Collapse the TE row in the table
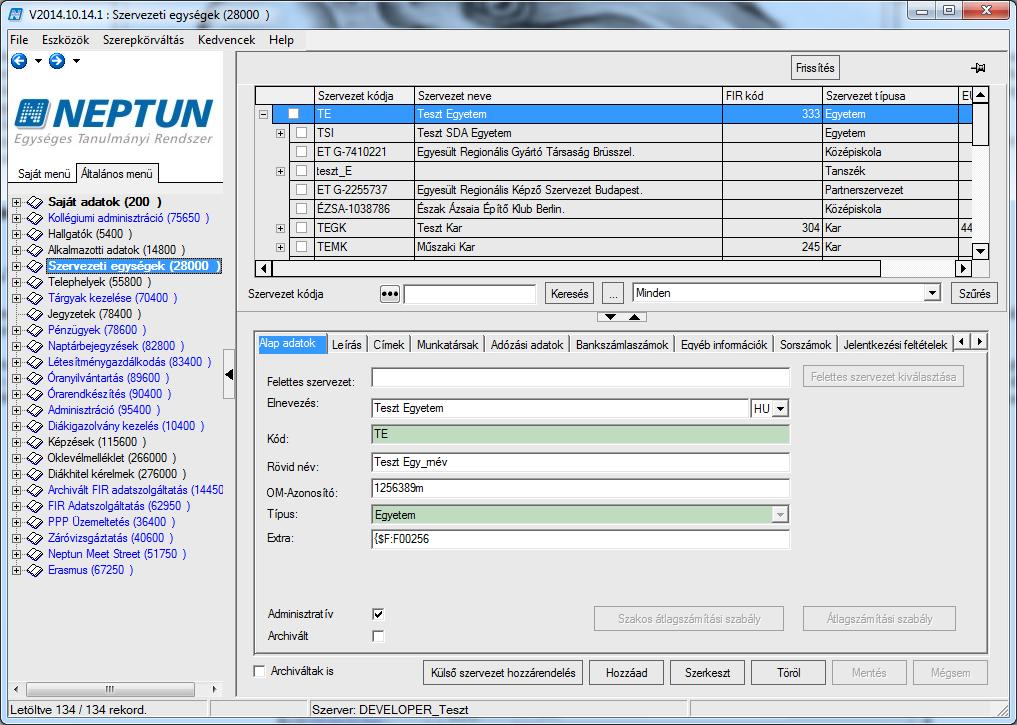 click(263, 114)
